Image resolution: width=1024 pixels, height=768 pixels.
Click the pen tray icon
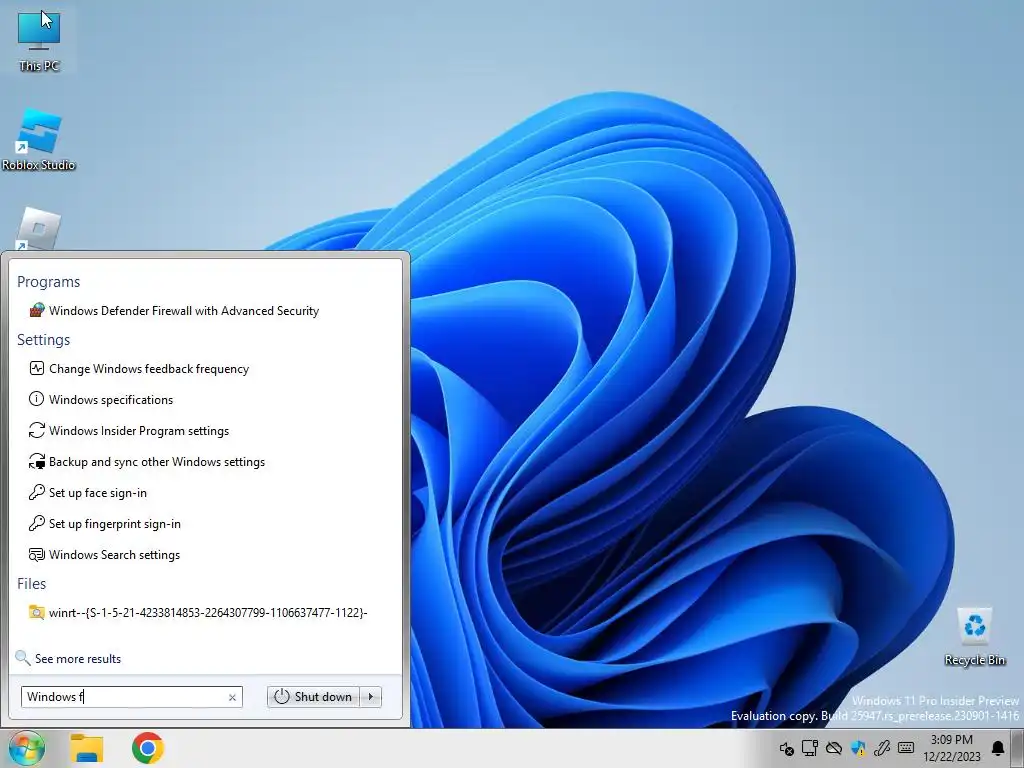pos(882,748)
